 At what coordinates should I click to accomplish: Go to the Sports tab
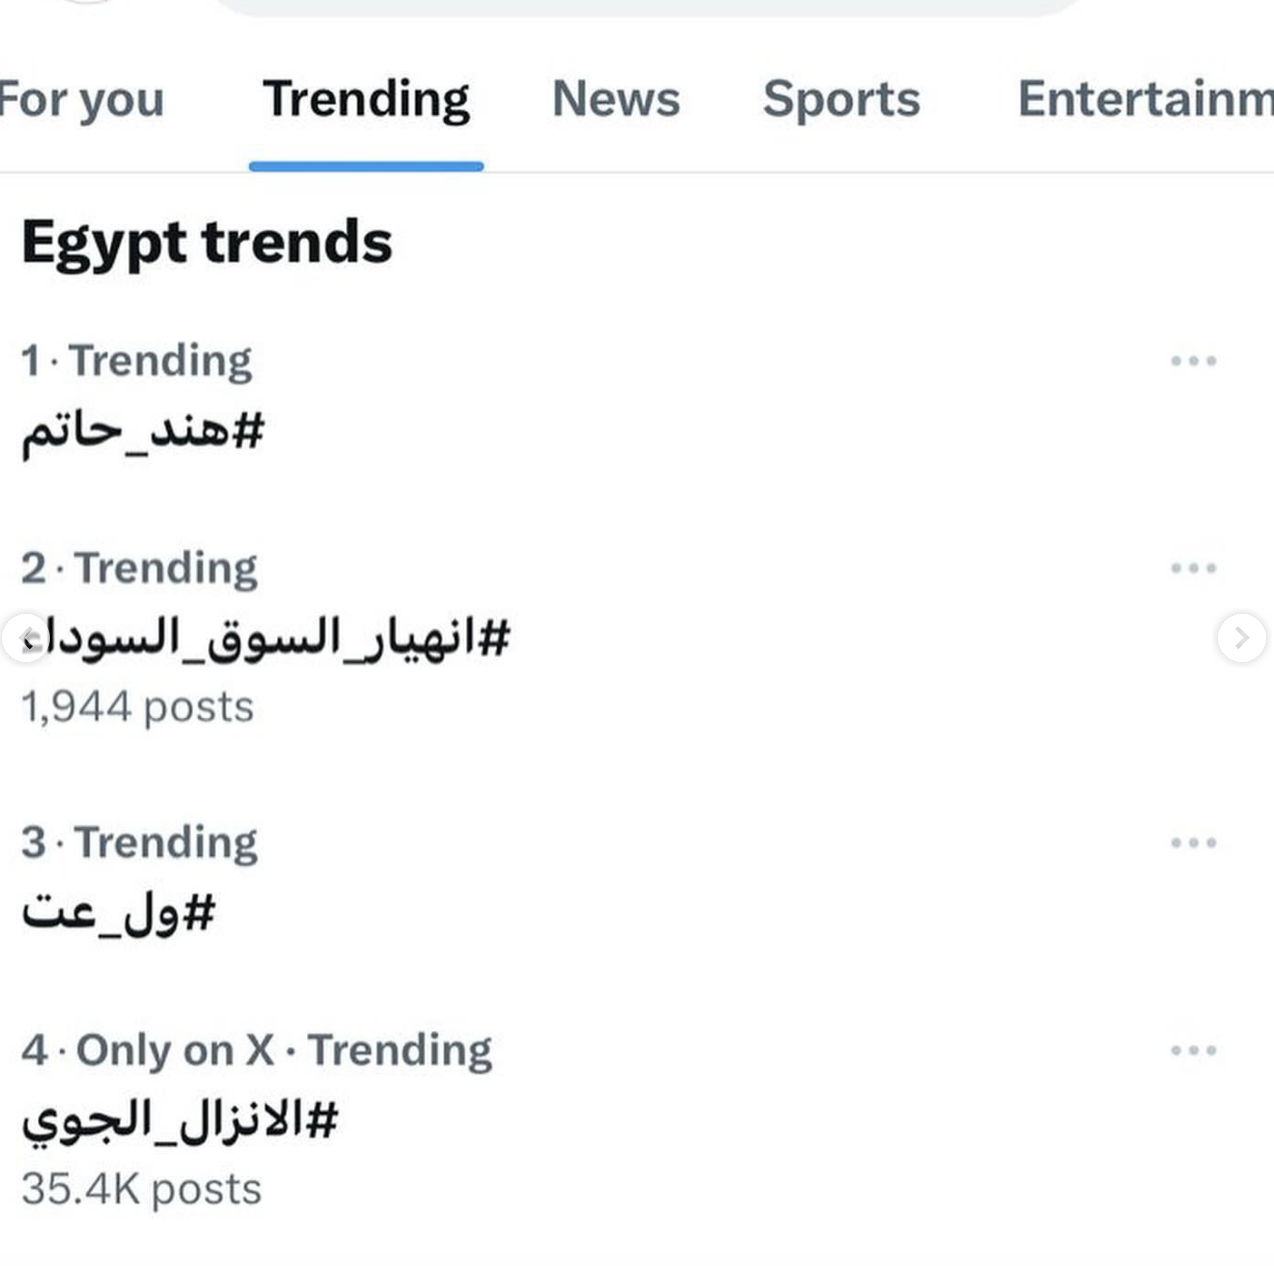[x=841, y=100]
